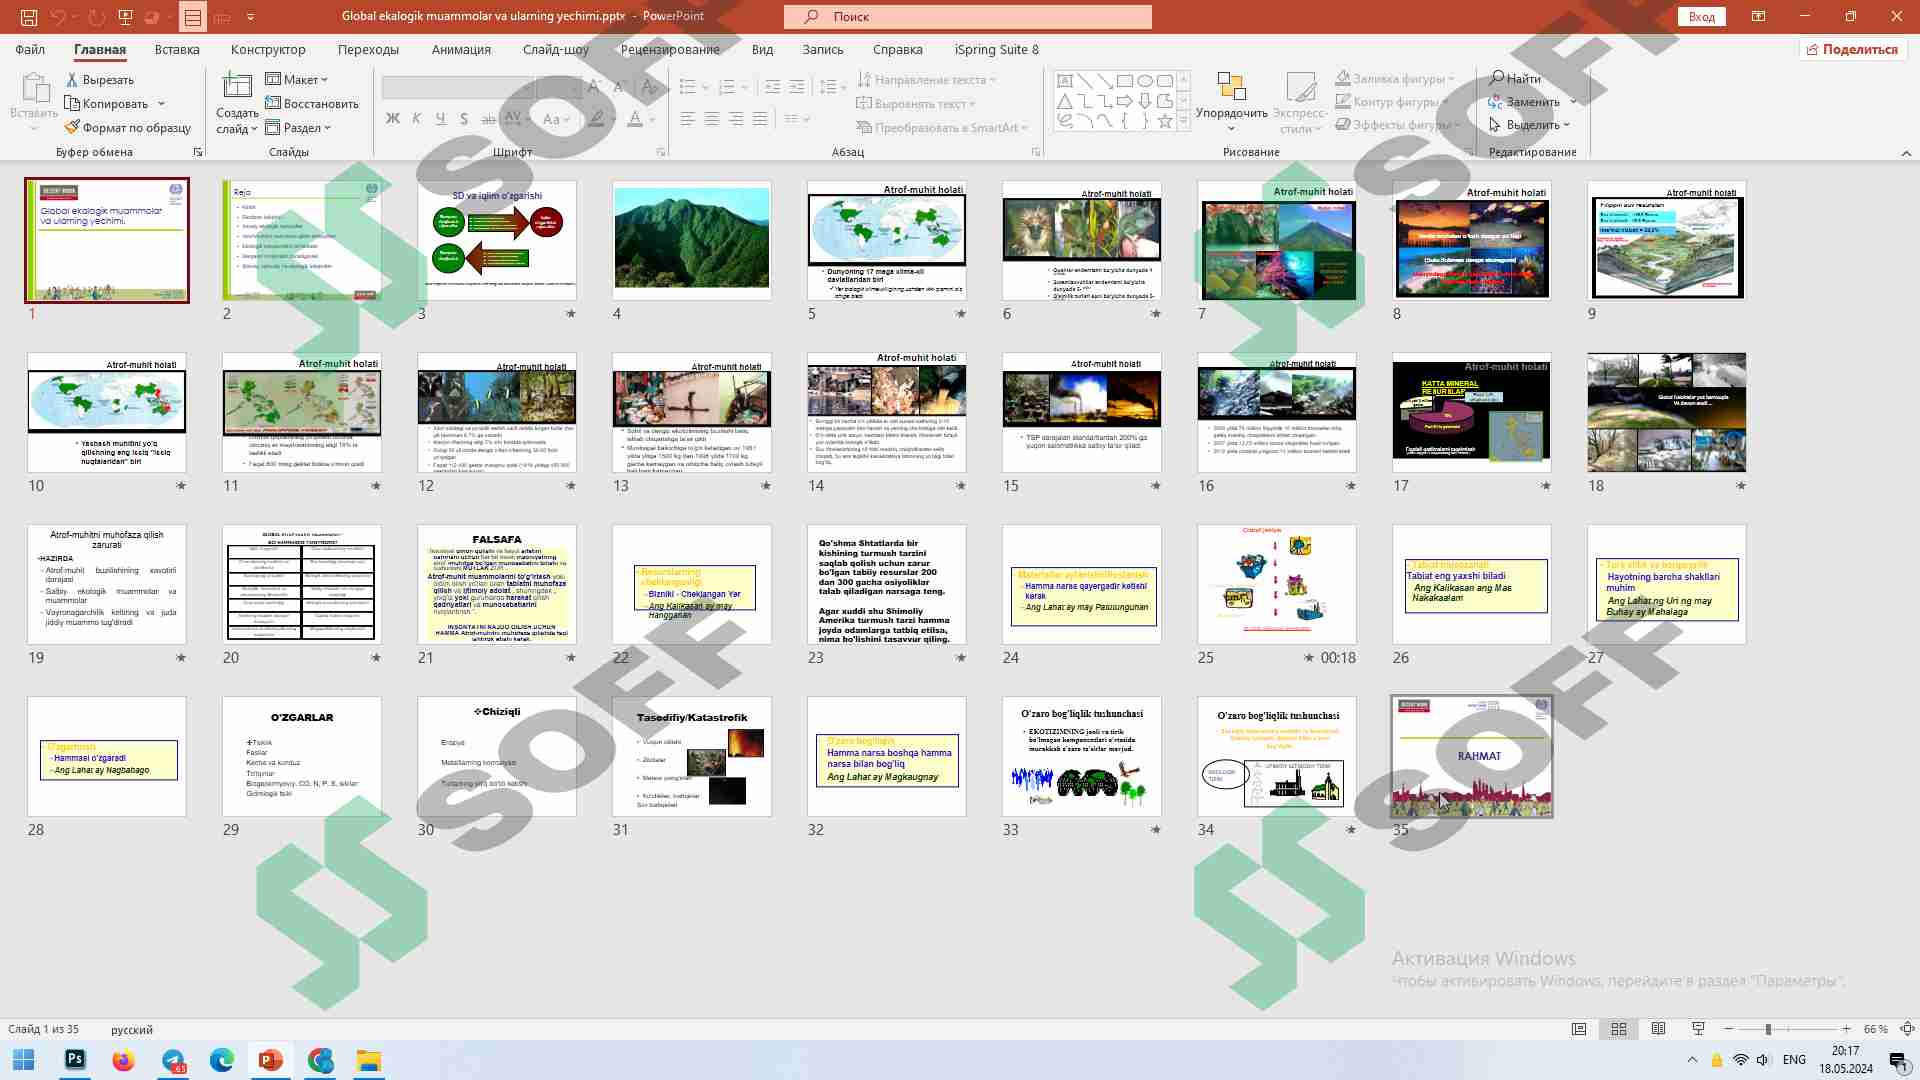
Task: Collapse the ribbon with chevron arrow
Action: [x=1906, y=153]
